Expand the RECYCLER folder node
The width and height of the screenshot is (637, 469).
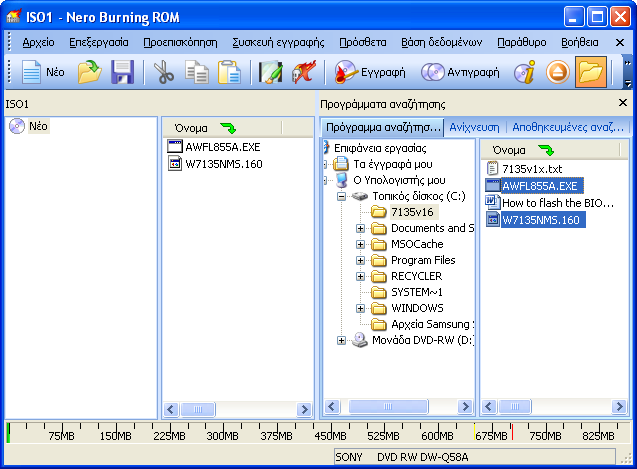[360, 276]
